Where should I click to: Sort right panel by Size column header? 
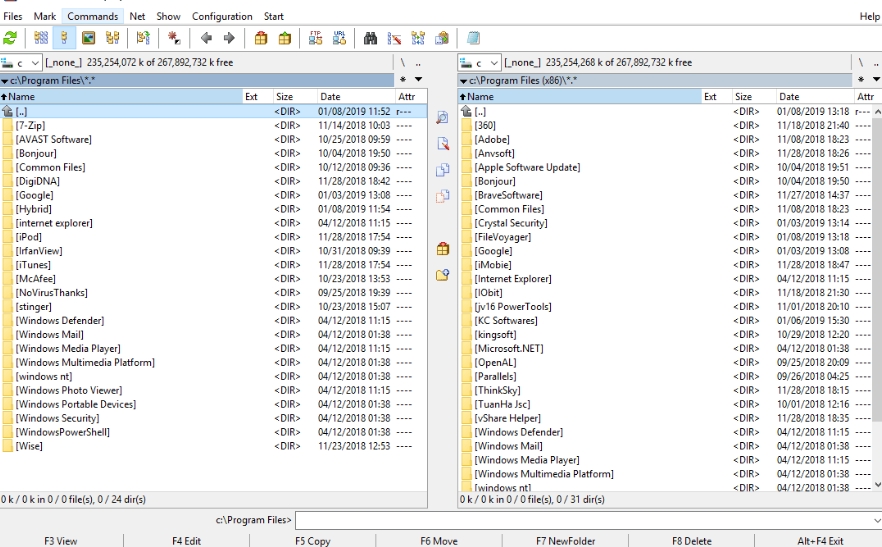(753, 97)
